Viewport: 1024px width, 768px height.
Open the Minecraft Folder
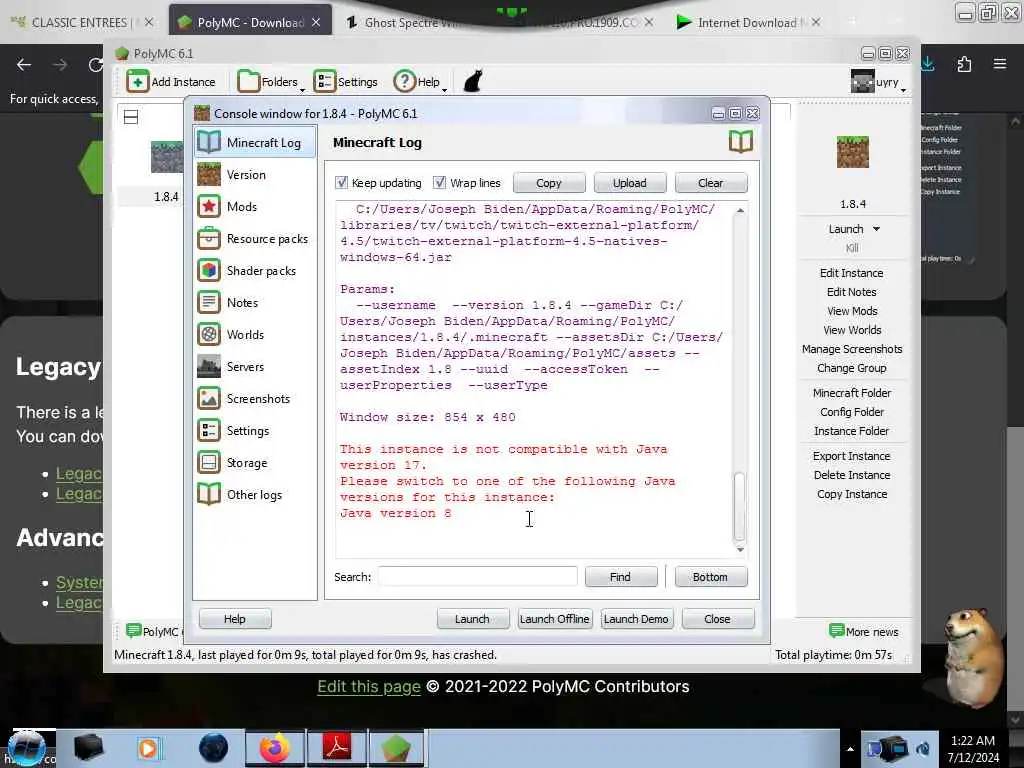coord(852,392)
